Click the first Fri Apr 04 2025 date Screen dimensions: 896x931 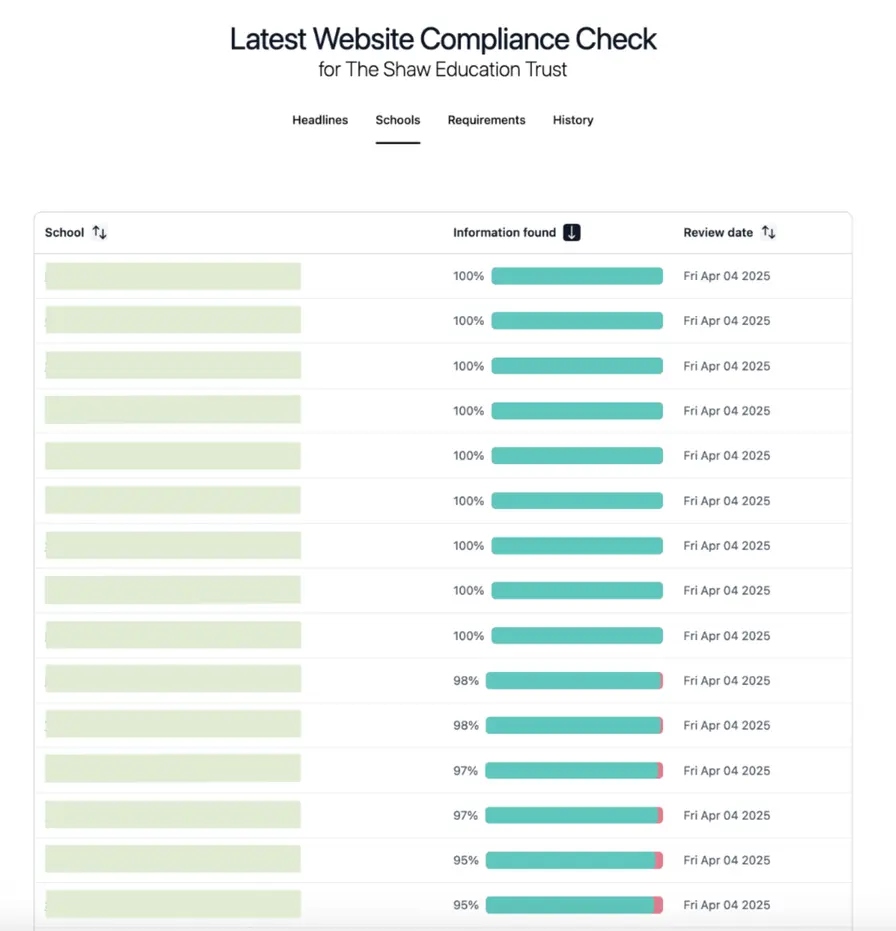point(727,275)
